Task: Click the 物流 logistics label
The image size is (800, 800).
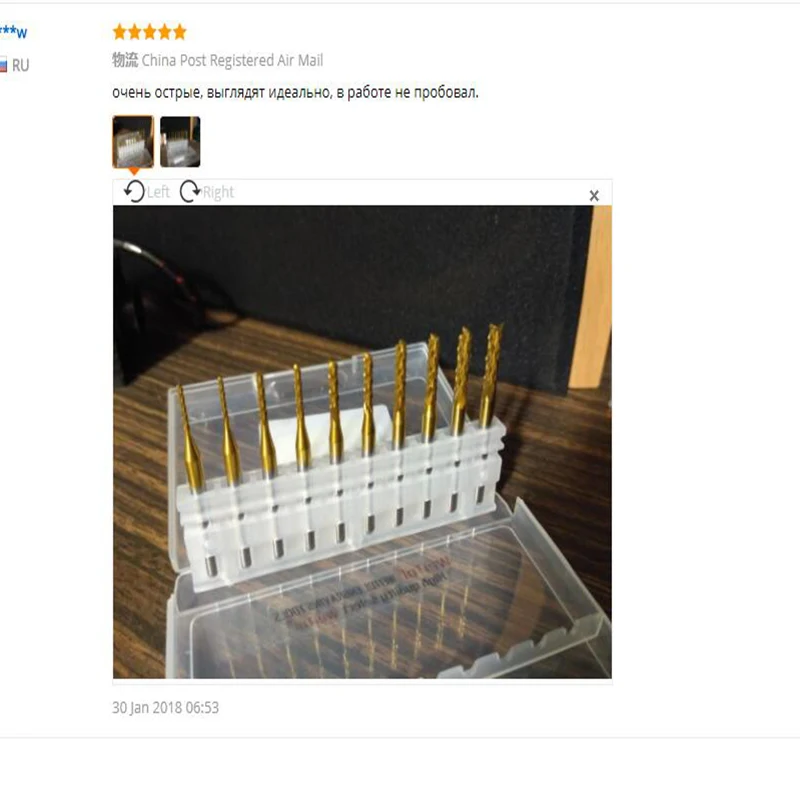Action: coord(125,60)
